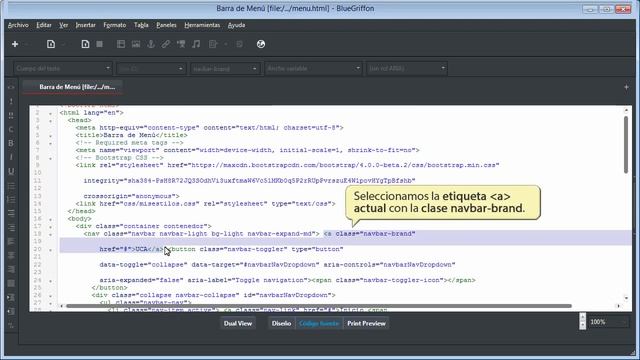The width and height of the screenshot is (640, 360).
Task: Click the vertical scrollbar thumb of code editor
Action: coord(626,145)
